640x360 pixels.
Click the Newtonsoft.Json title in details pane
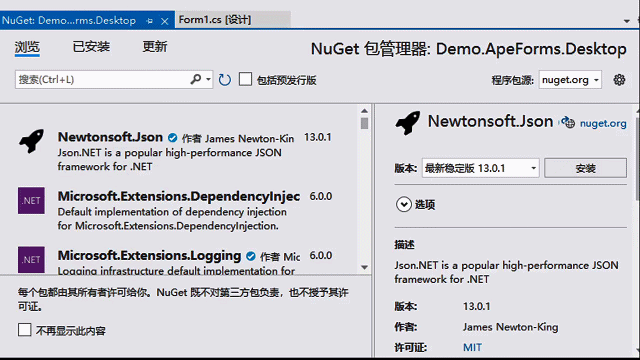click(x=490, y=121)
